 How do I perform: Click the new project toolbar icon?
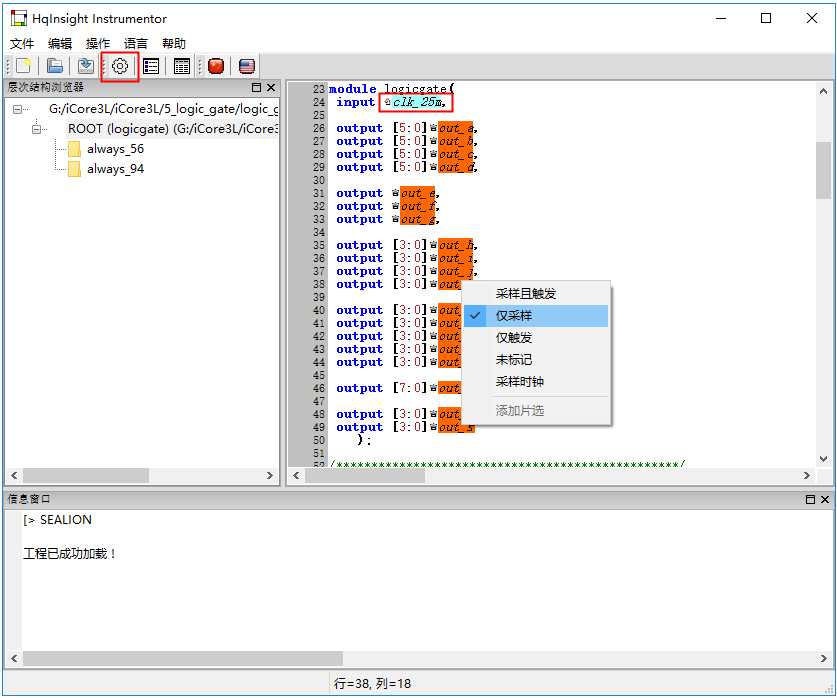[x=24, y=66]
